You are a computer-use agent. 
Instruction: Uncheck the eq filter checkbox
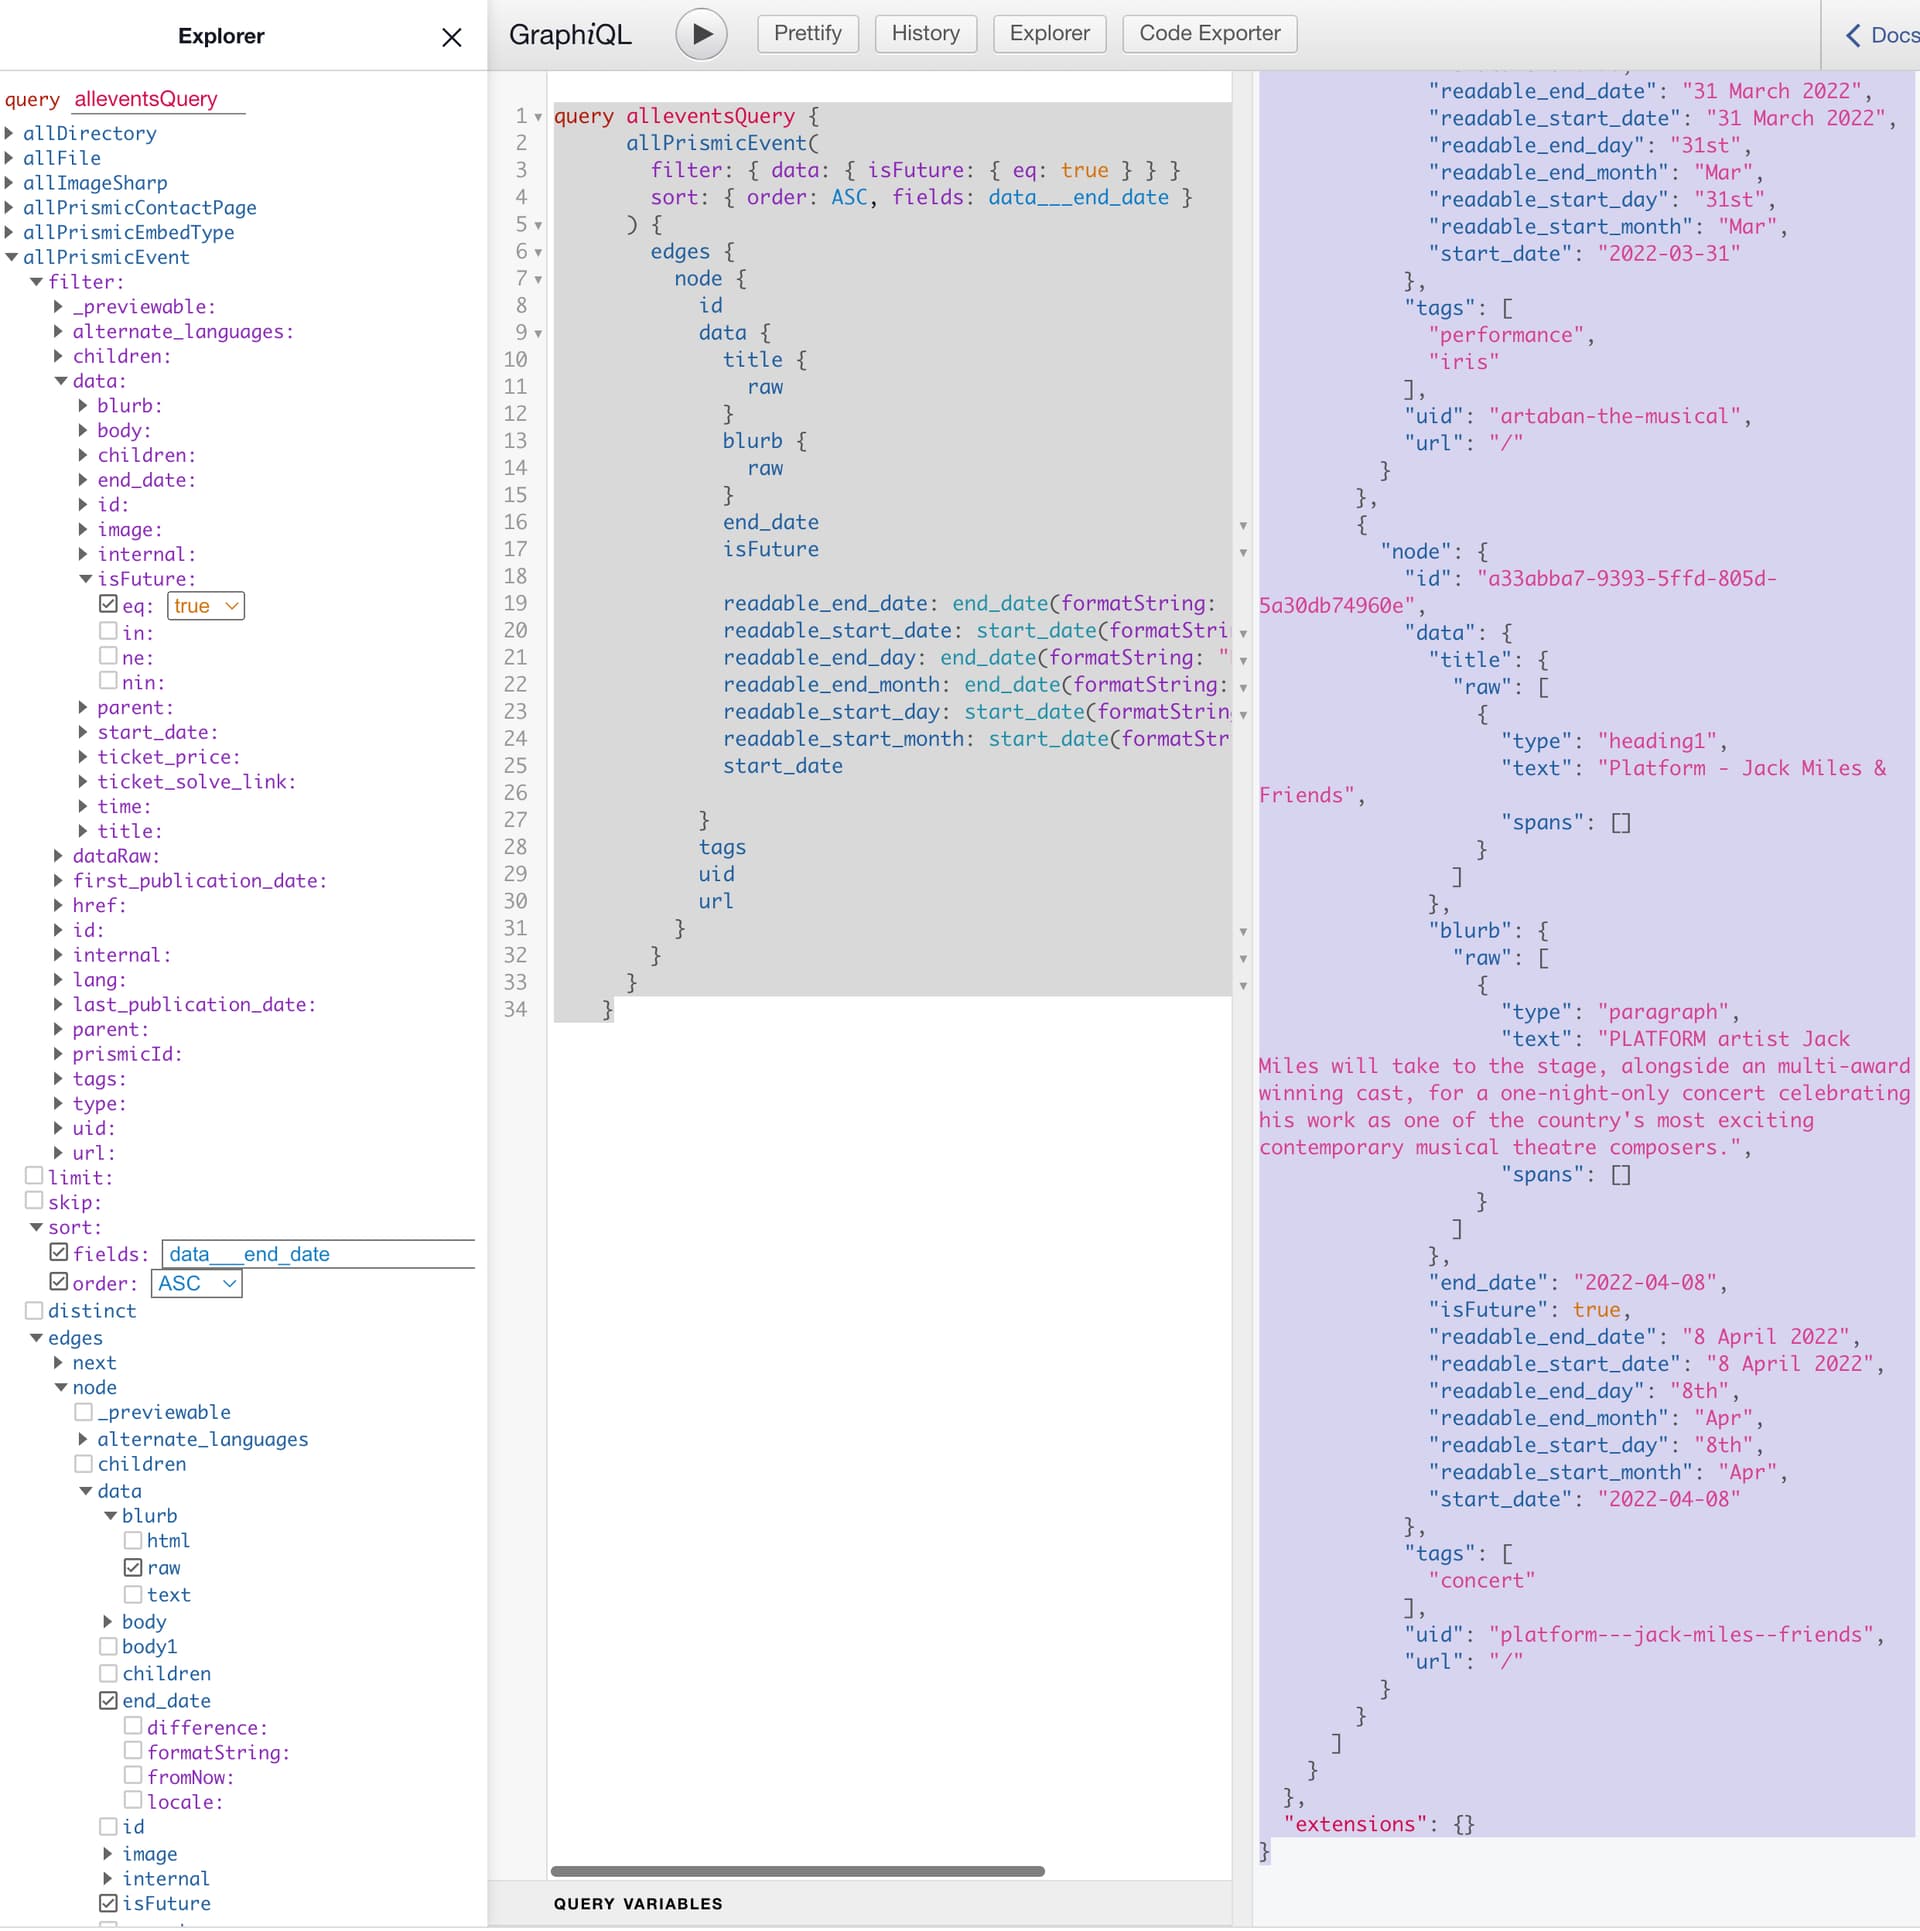109,604
